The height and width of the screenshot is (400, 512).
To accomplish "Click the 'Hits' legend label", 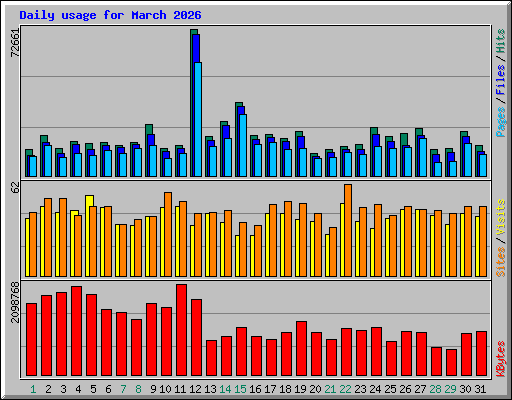I will tap(500, 41).
